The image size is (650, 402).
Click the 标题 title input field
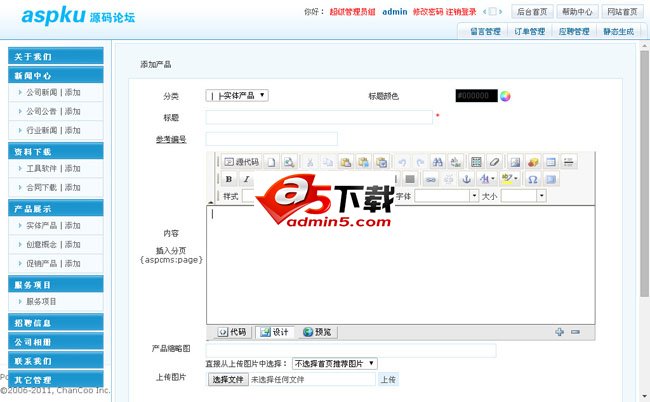pyautogui.click(x=319, y=117)
